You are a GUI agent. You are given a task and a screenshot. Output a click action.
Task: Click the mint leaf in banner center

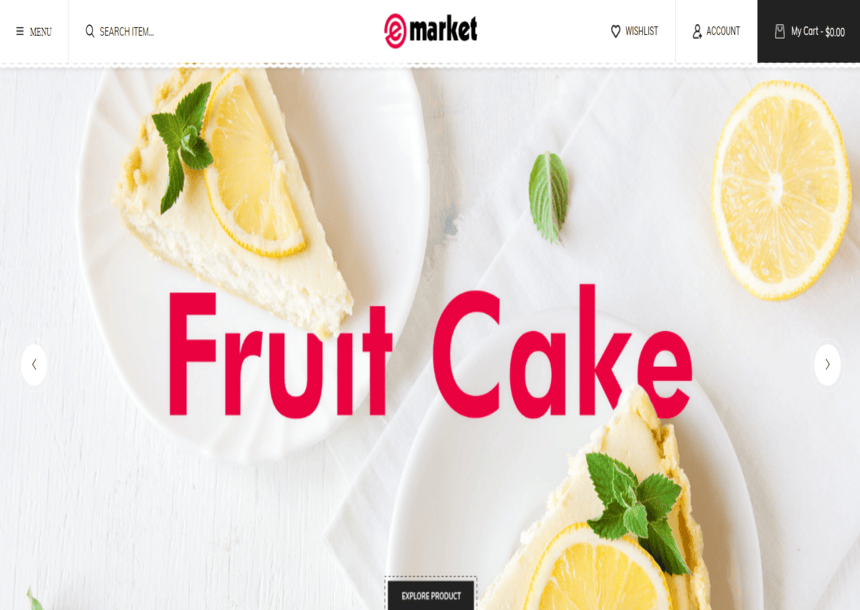pyautogui.click(x=548, y=197)
